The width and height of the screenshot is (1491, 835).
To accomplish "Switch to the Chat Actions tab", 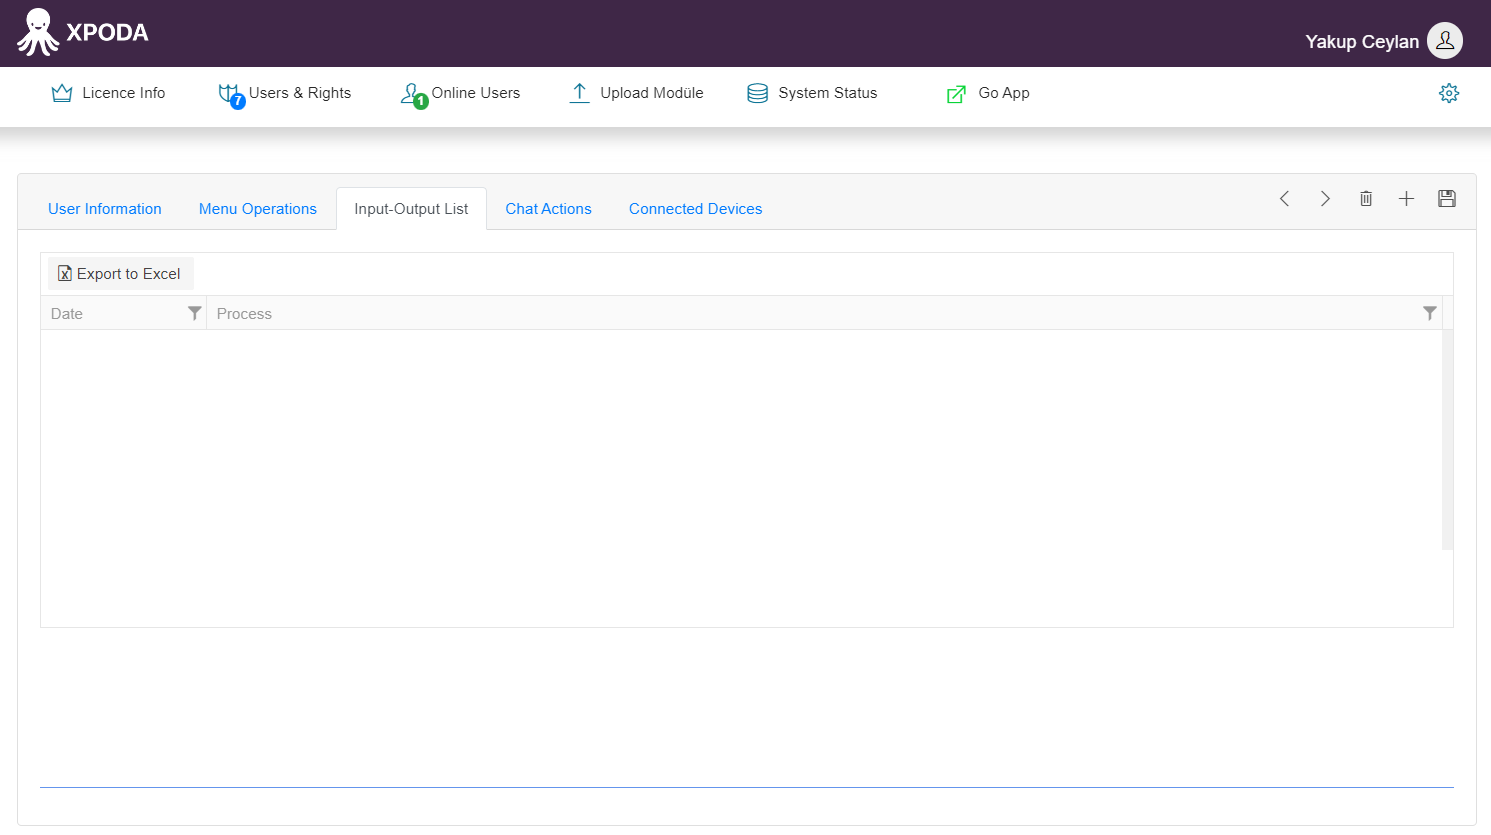I will [548, 209].
